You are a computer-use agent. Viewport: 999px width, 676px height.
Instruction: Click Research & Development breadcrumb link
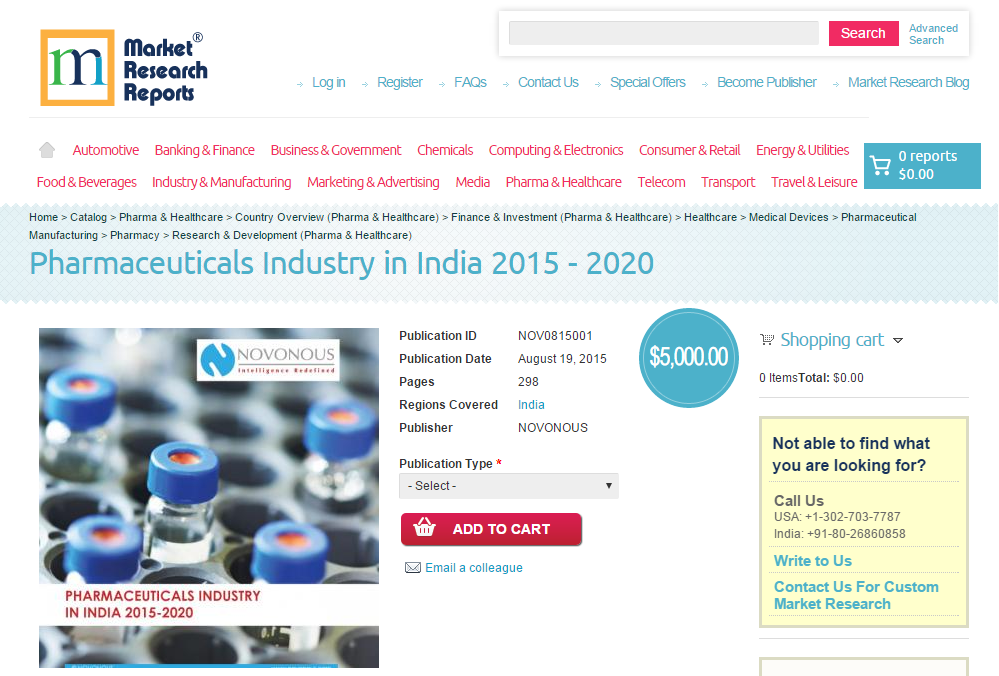292,235
